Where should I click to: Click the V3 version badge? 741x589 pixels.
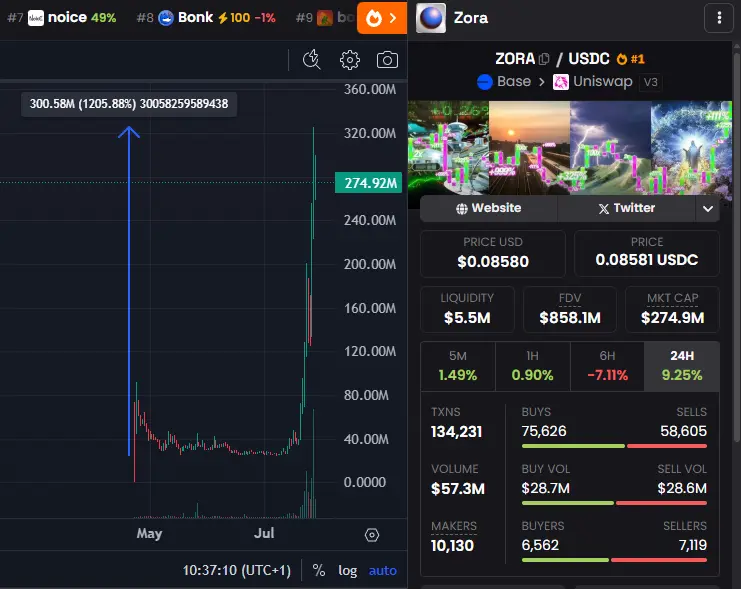[x=650, y=82]
